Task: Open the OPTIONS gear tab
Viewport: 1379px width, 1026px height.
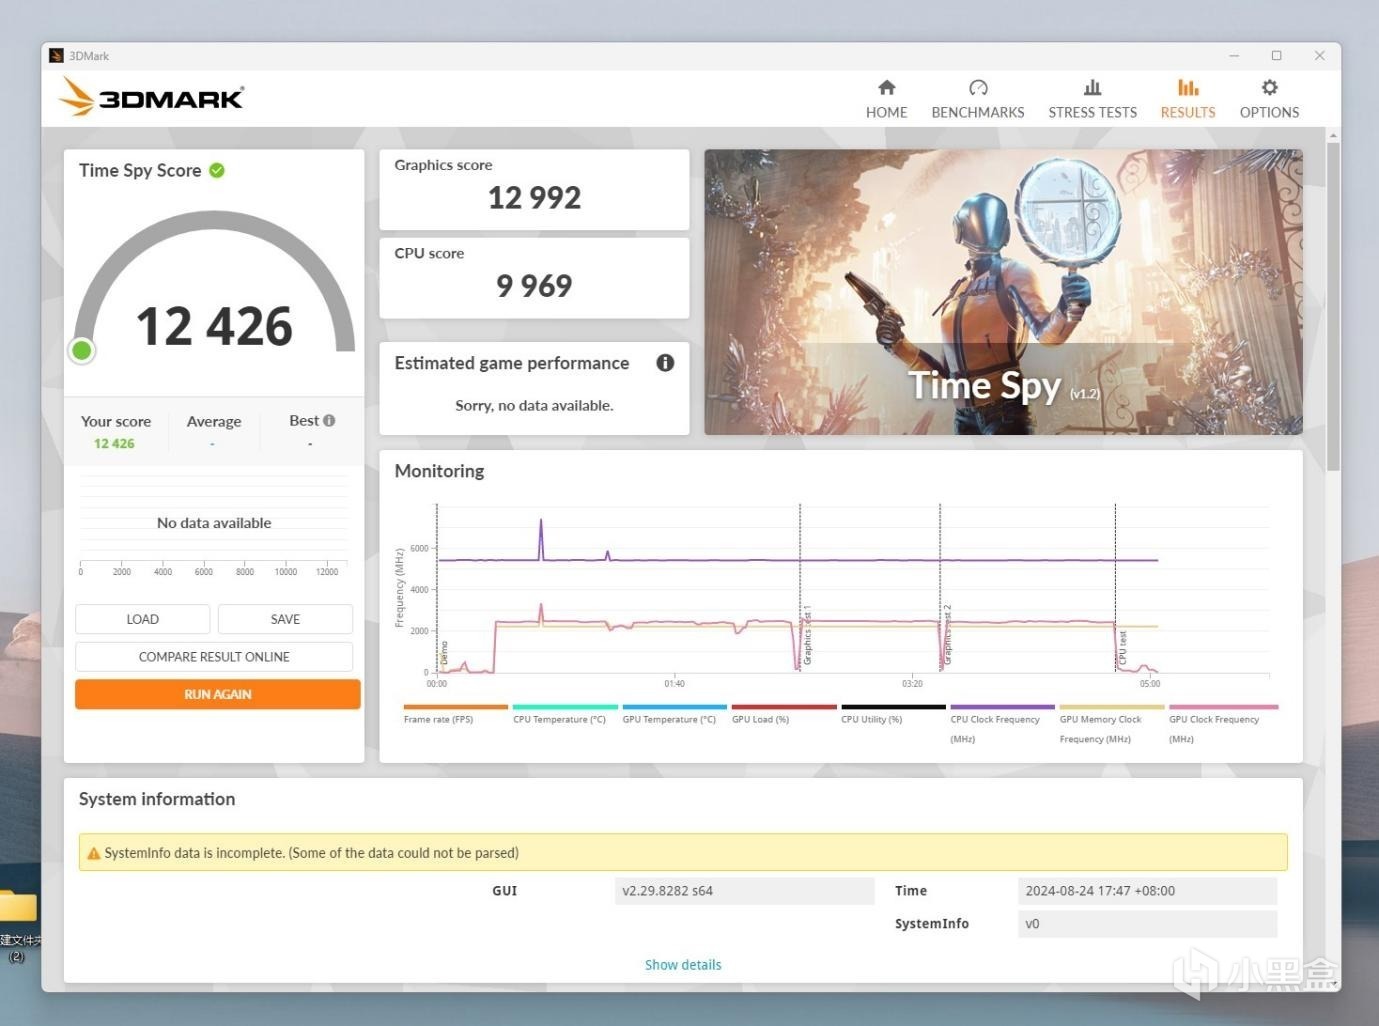Action: point(1269,99)
